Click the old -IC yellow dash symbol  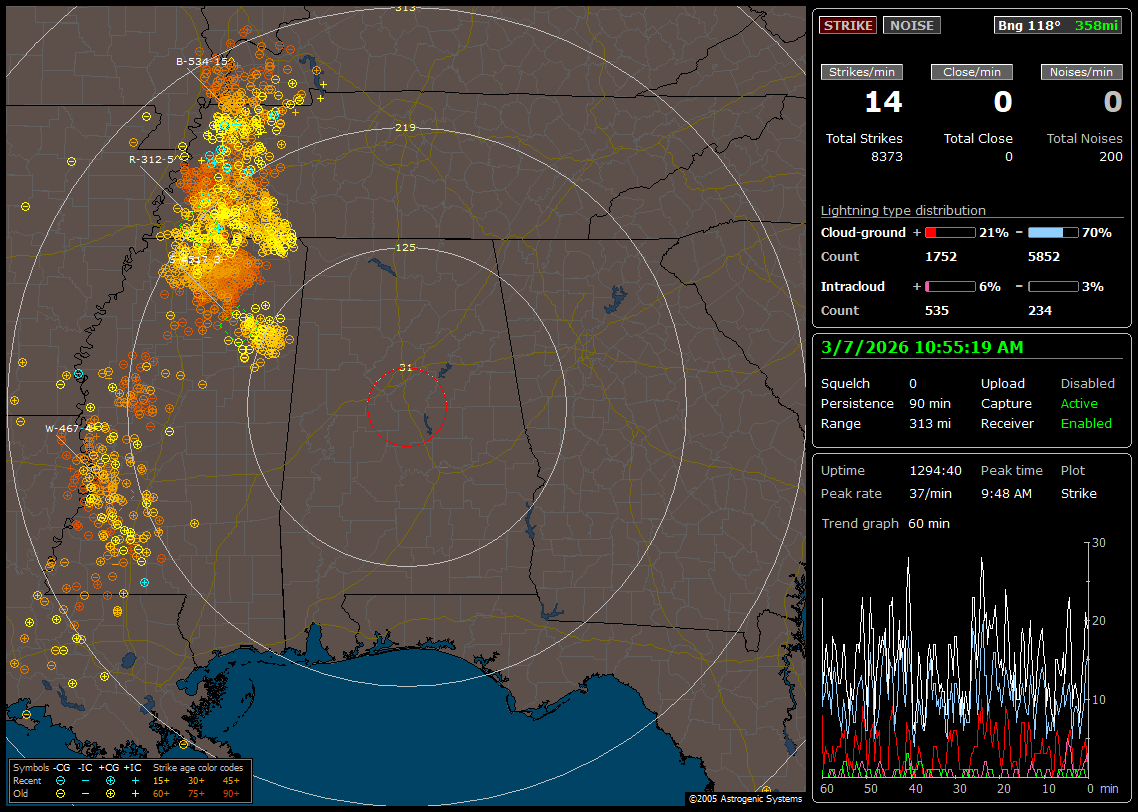point(86,793)
